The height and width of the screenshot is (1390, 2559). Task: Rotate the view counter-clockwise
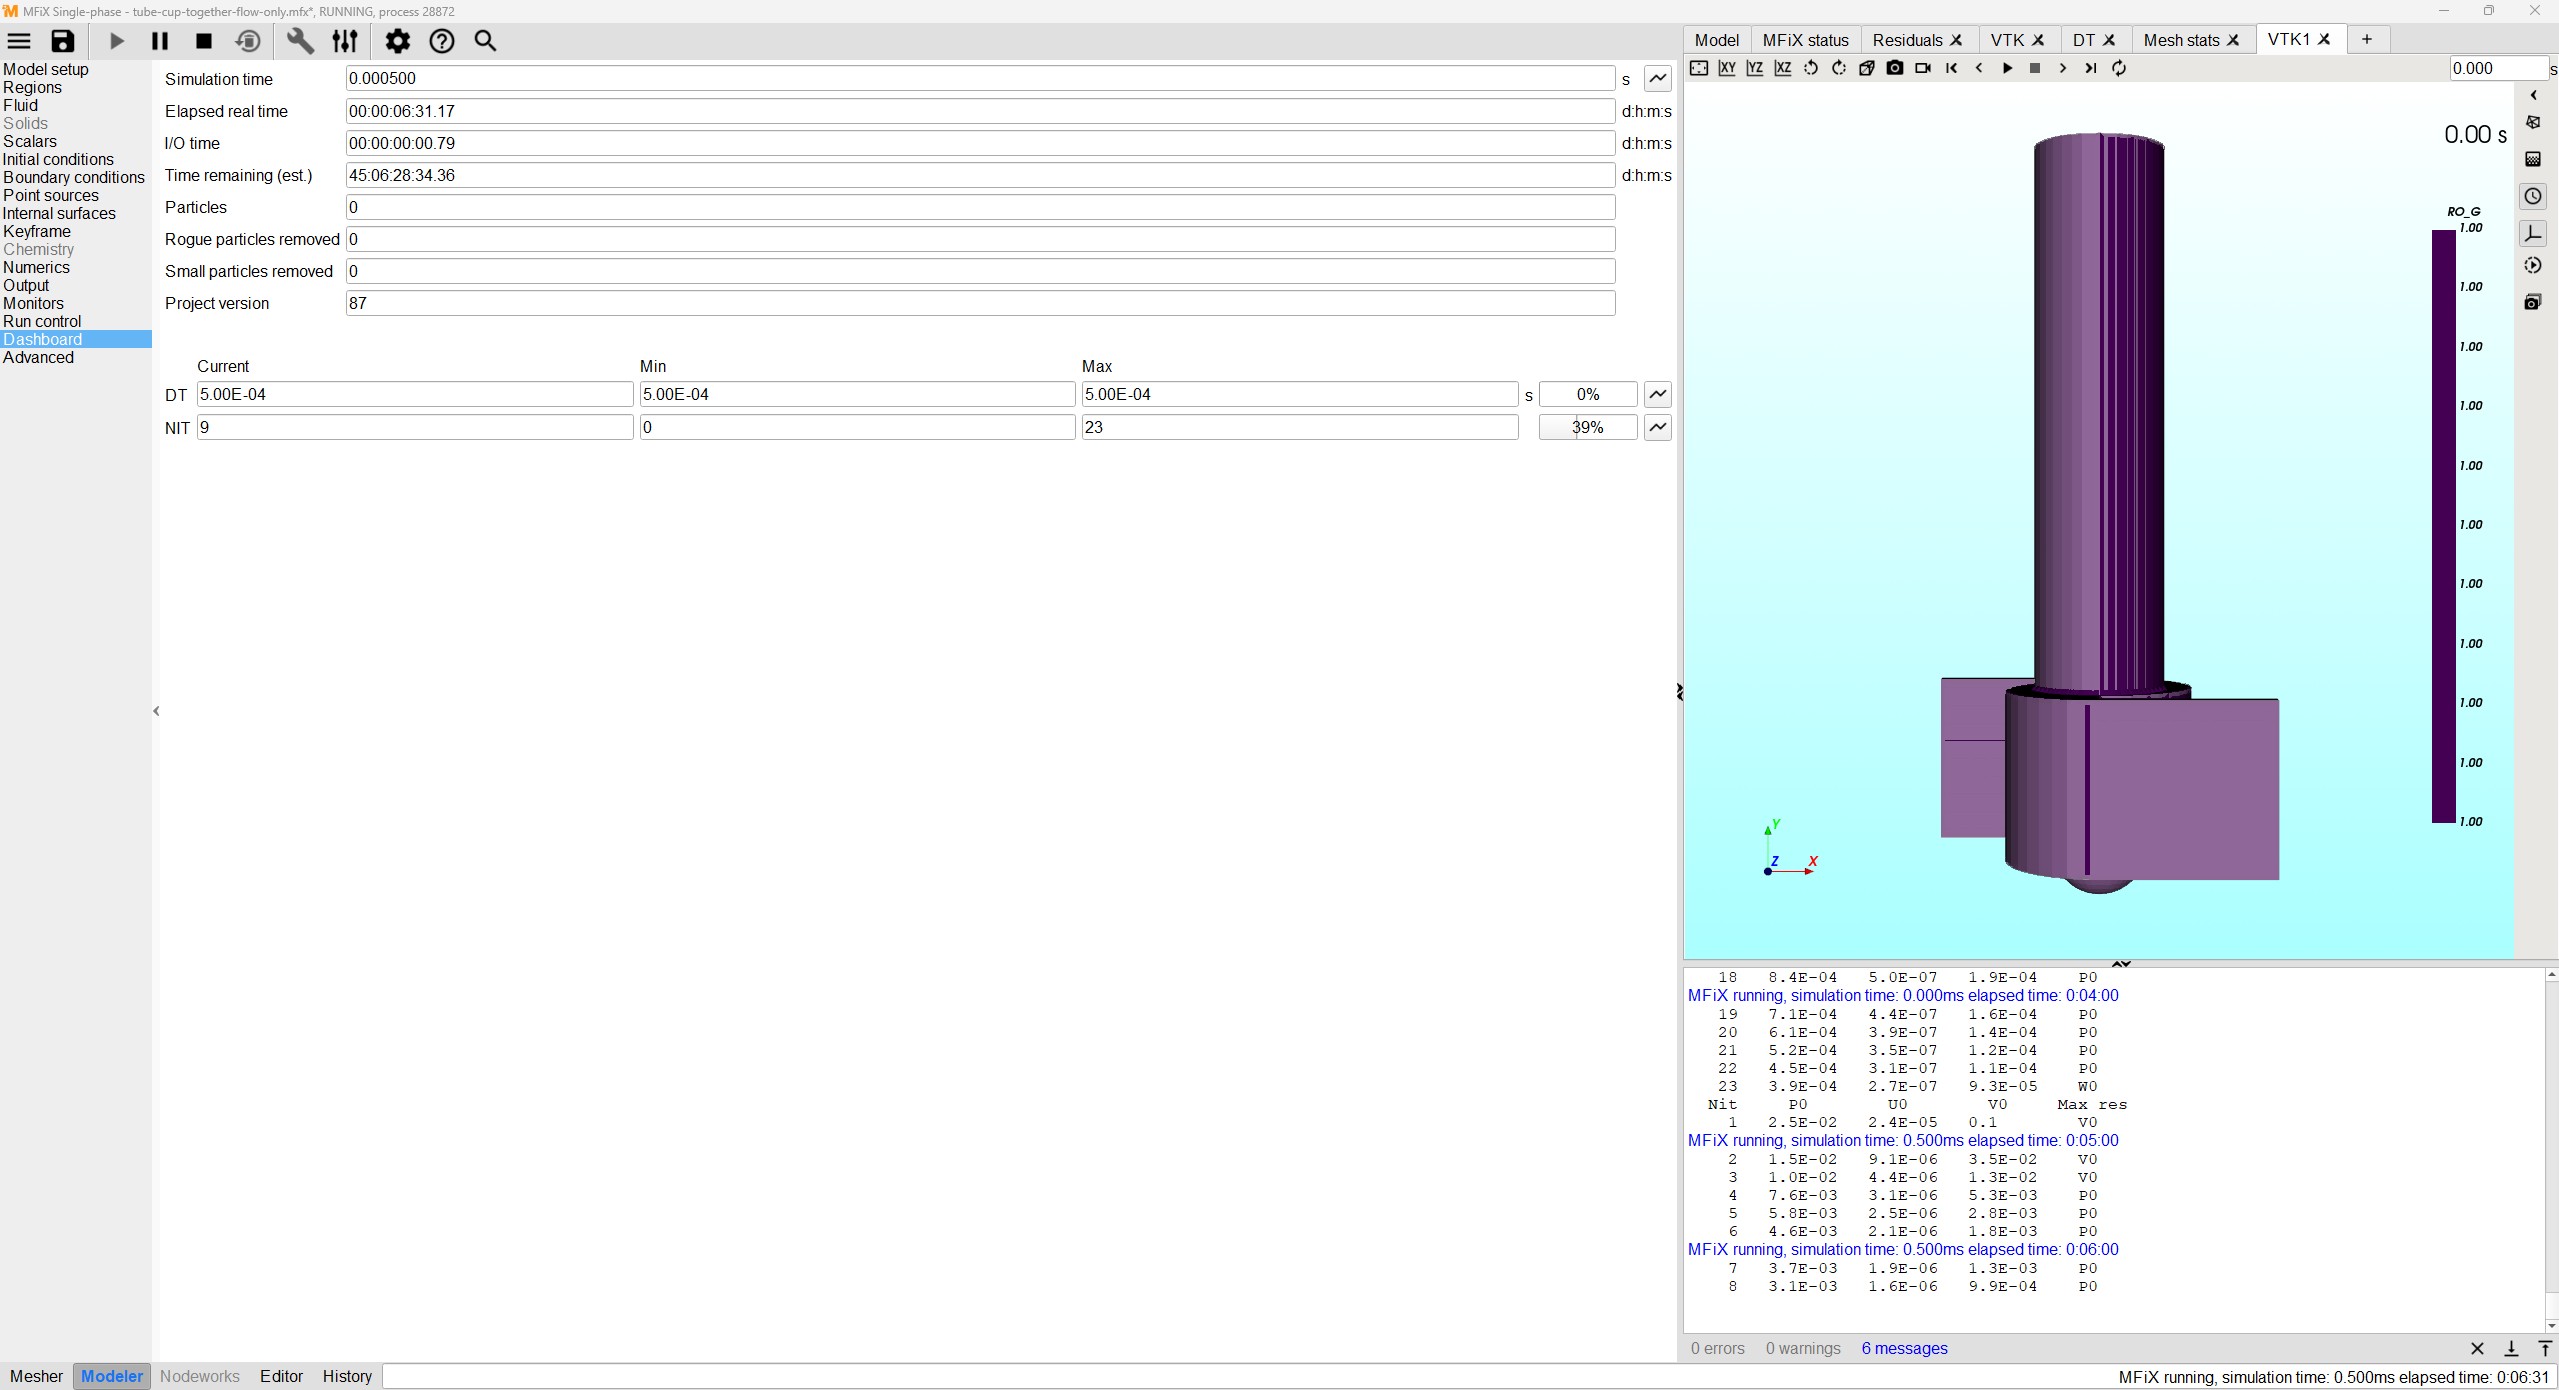coord(1811,68)
